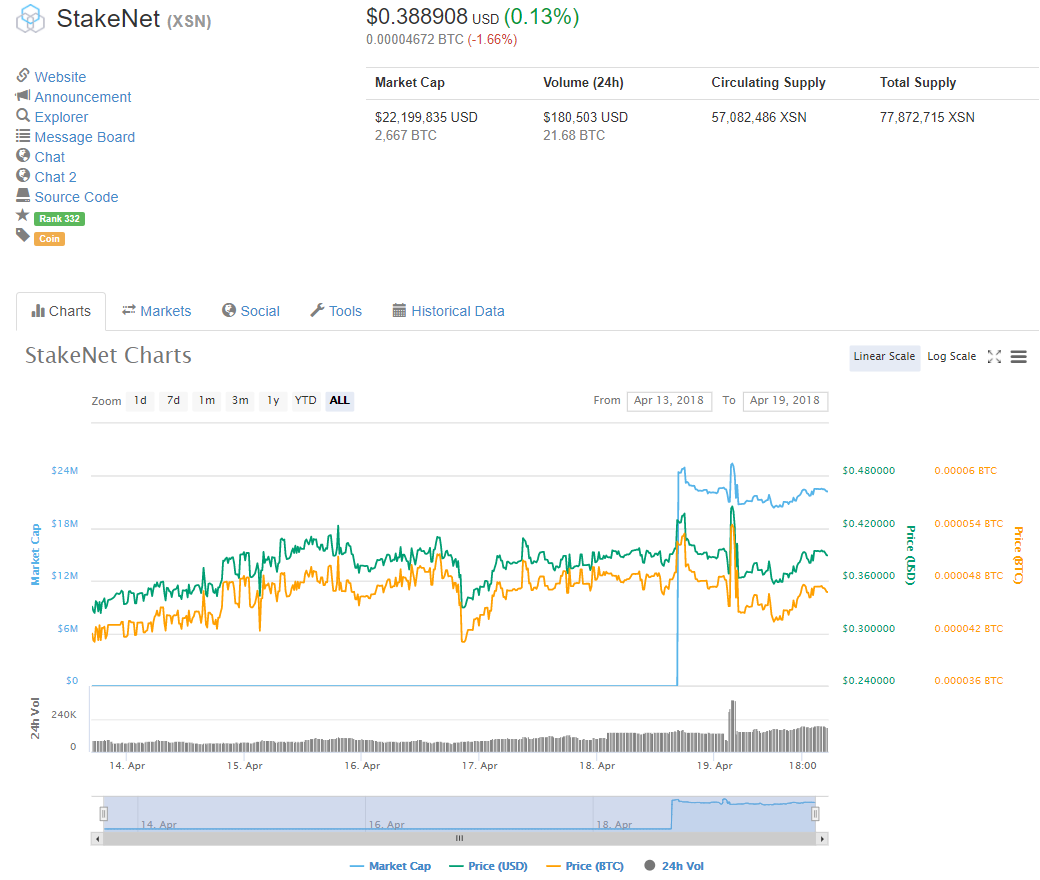The image size is (1040, 880).
Task: Click the list icon beside Message Board
Action: 23,136
